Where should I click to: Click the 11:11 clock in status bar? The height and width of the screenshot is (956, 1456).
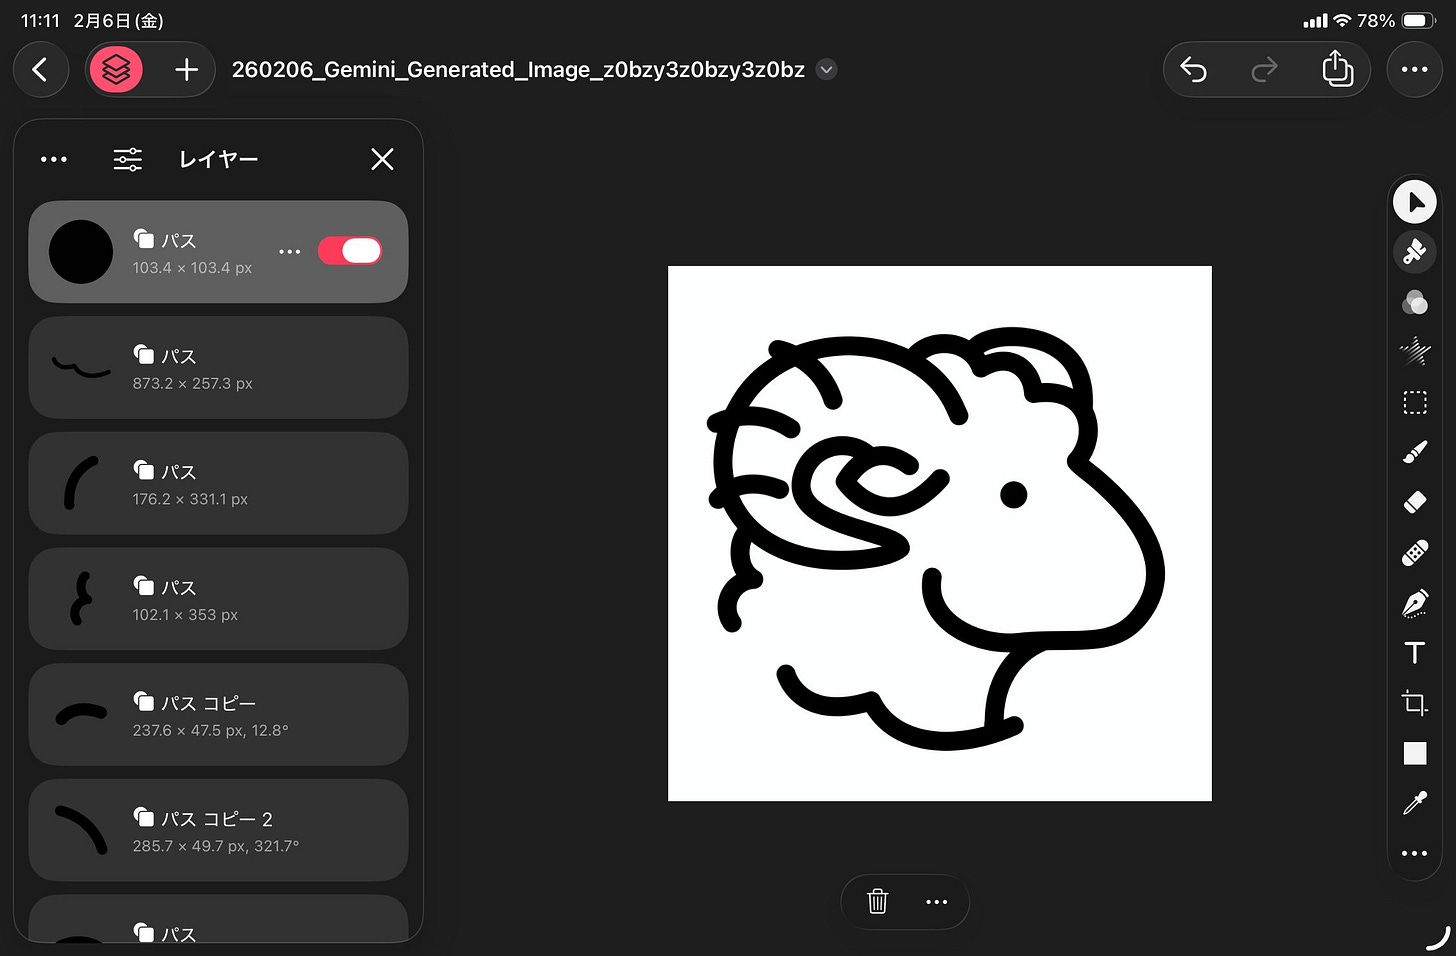40,20
